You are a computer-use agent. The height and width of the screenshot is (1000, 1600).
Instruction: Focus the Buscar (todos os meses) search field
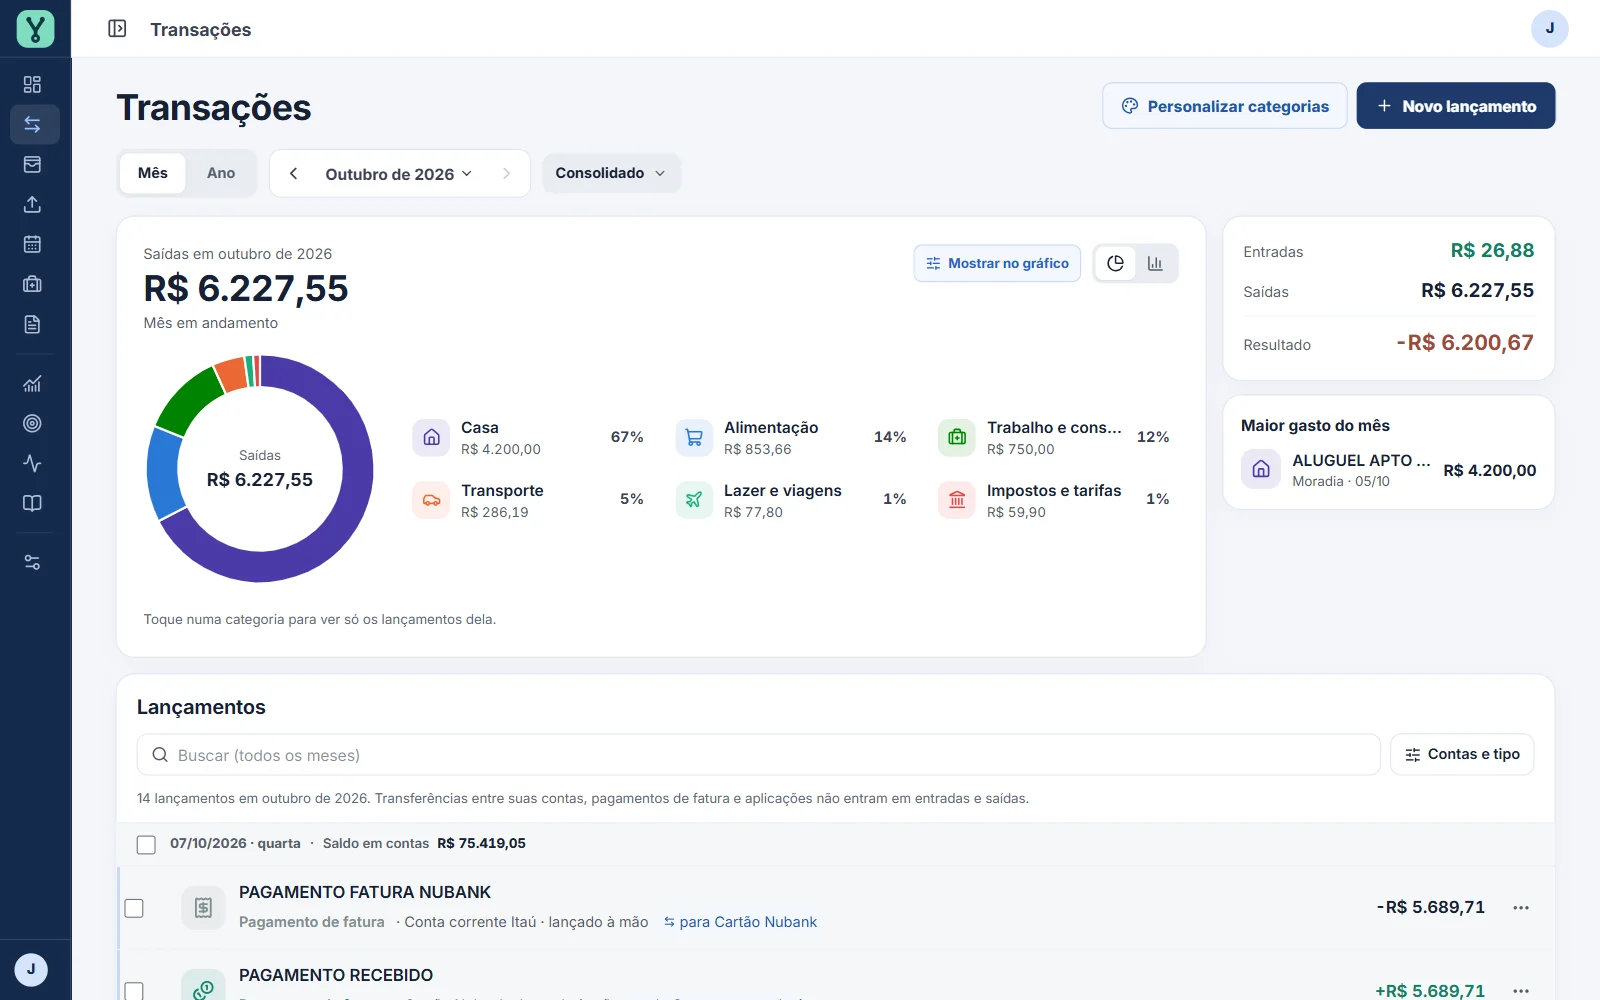[759, 755]
